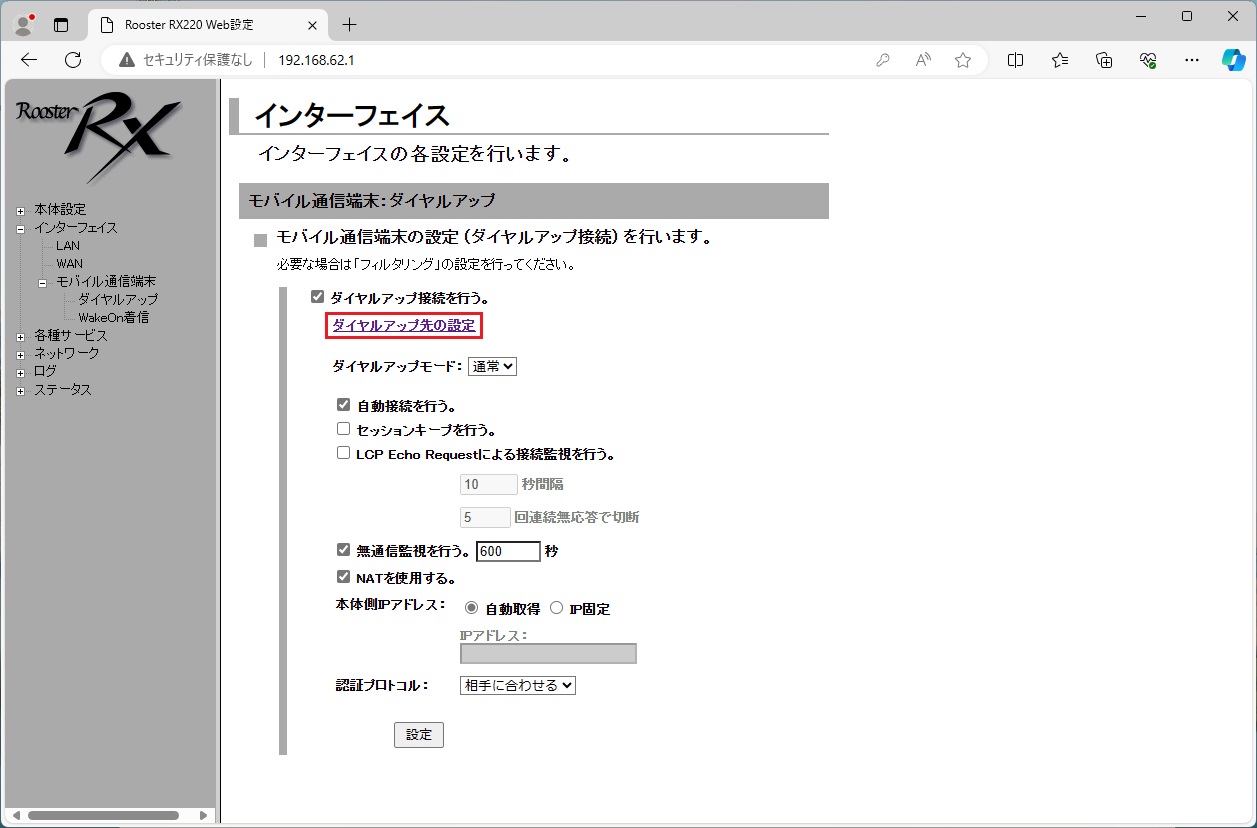The image size is (1257, 828).
Task: Open the favorites list icon
Action: tap(1060, 60)
